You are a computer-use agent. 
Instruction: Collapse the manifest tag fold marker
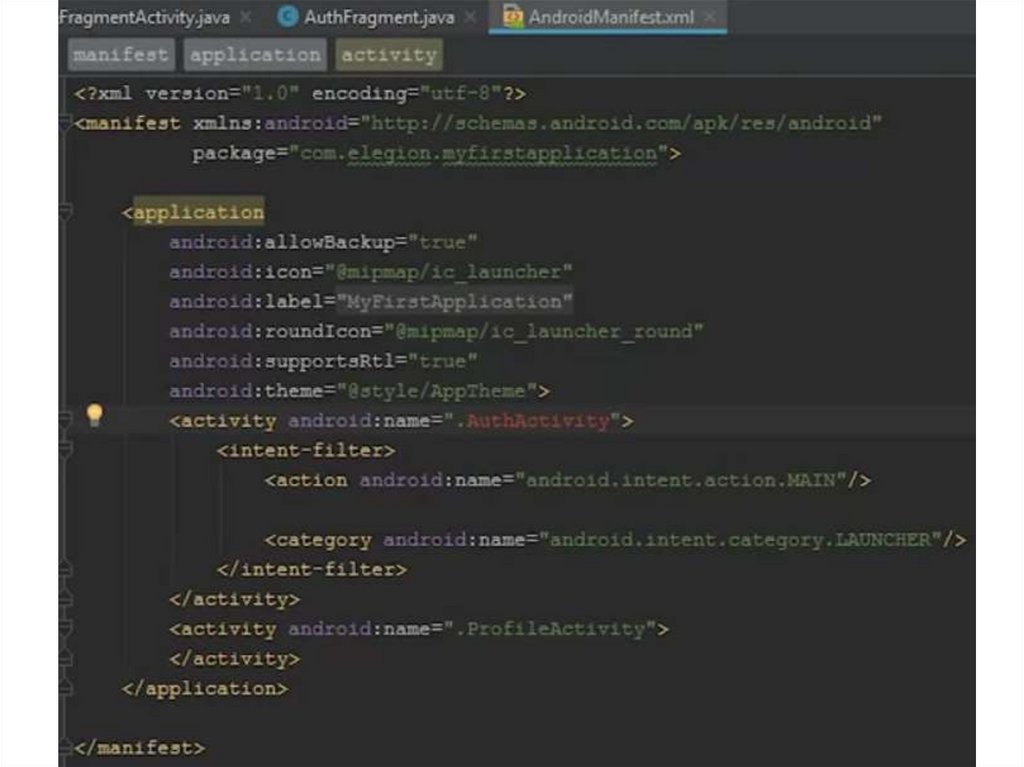coord(66,124)
